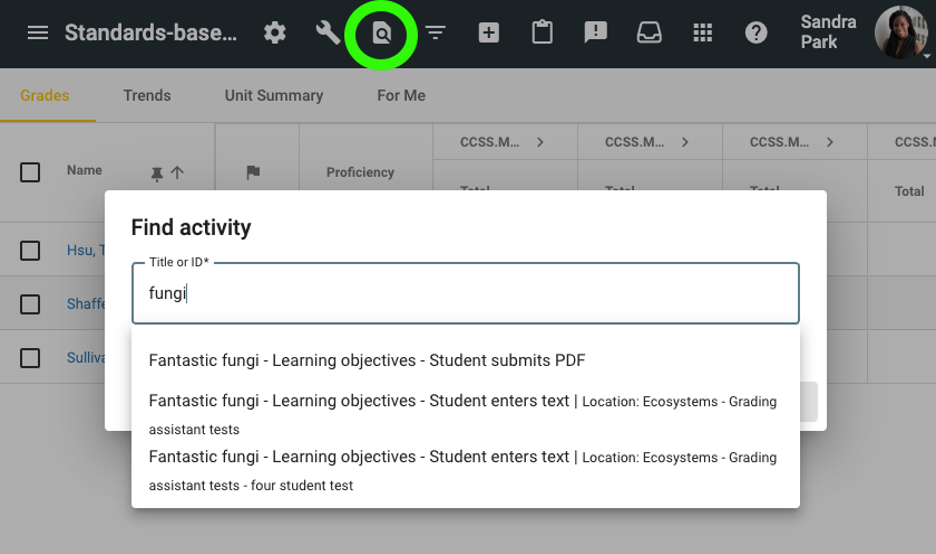
Task: Select Fantastic fungi Student submits PDF suggestion
Action: 465,361
